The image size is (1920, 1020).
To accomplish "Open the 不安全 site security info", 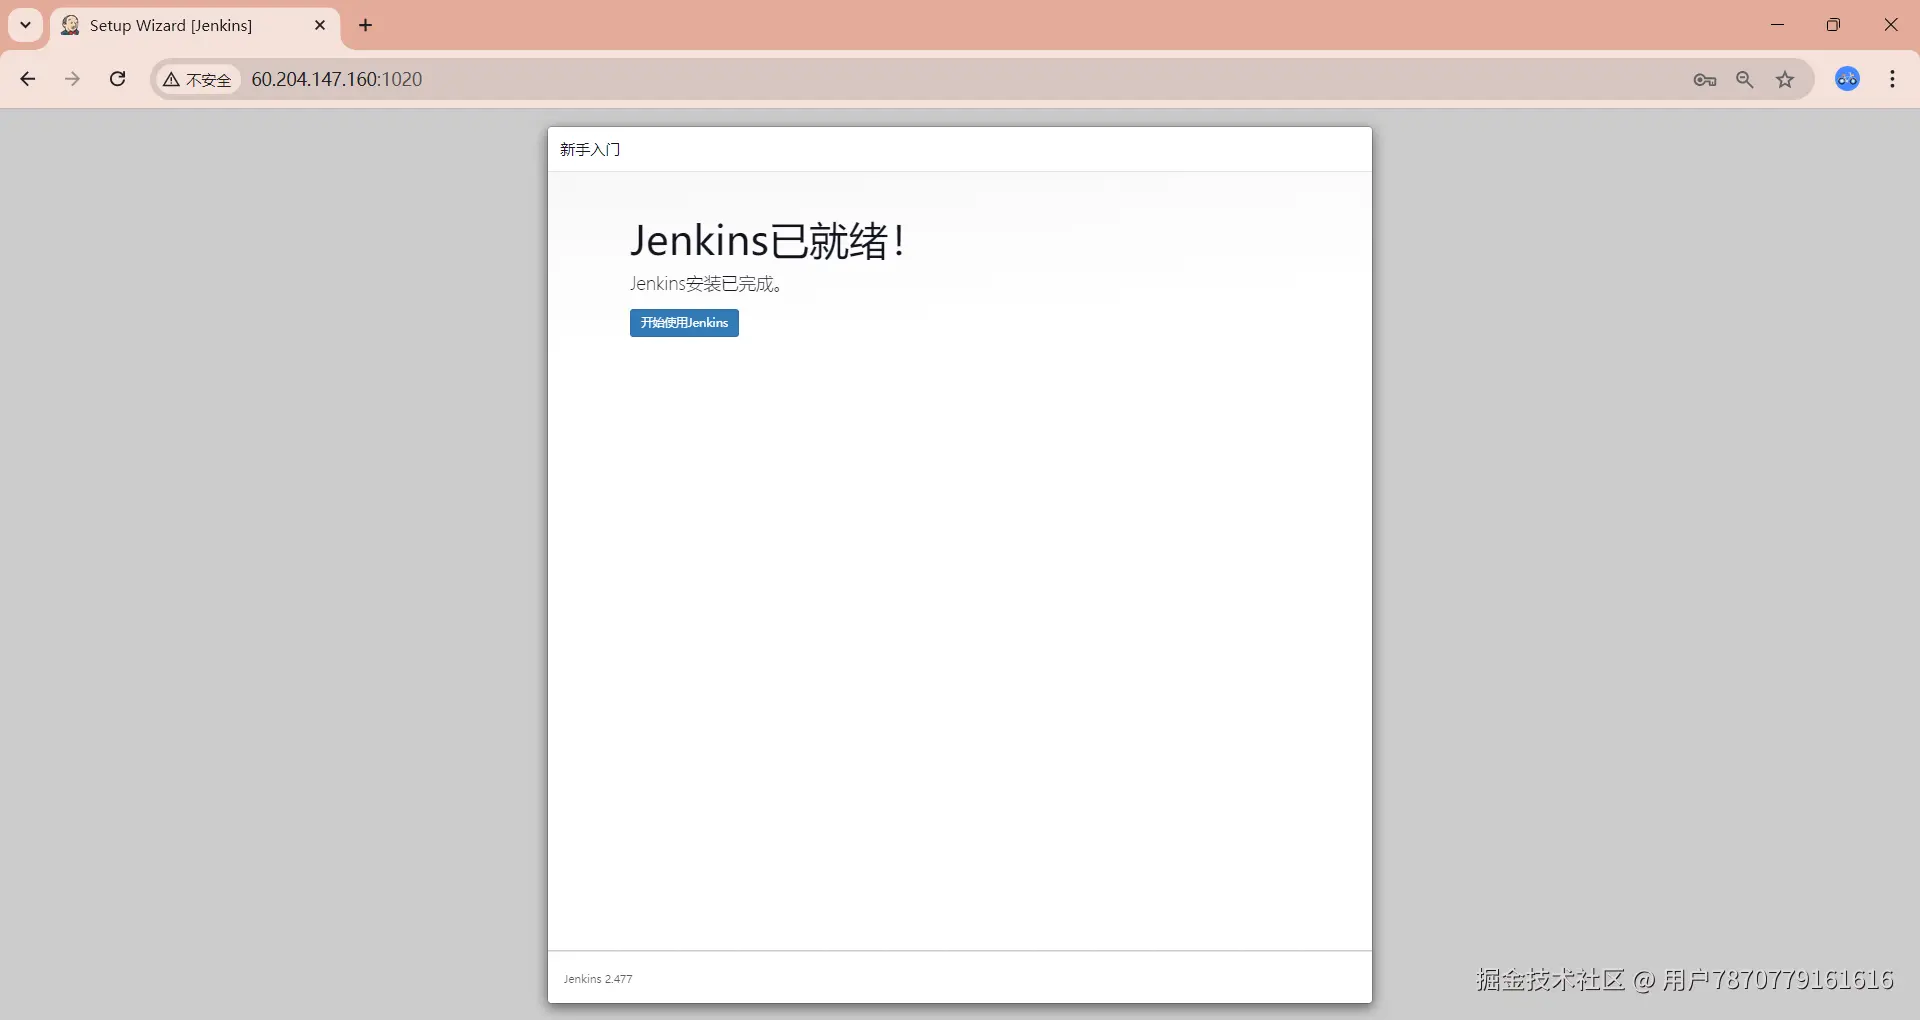I will click(x=198, y=79).
